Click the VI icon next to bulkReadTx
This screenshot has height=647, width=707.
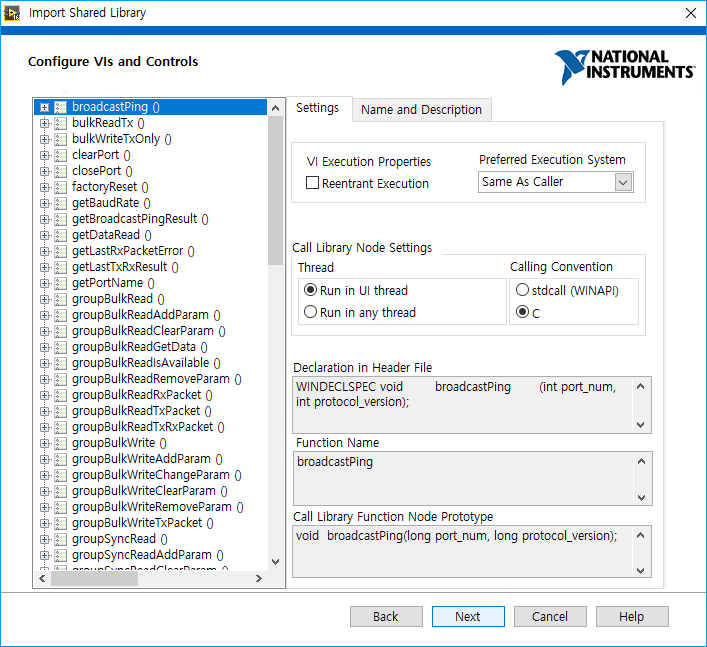[x=61, y=123]
